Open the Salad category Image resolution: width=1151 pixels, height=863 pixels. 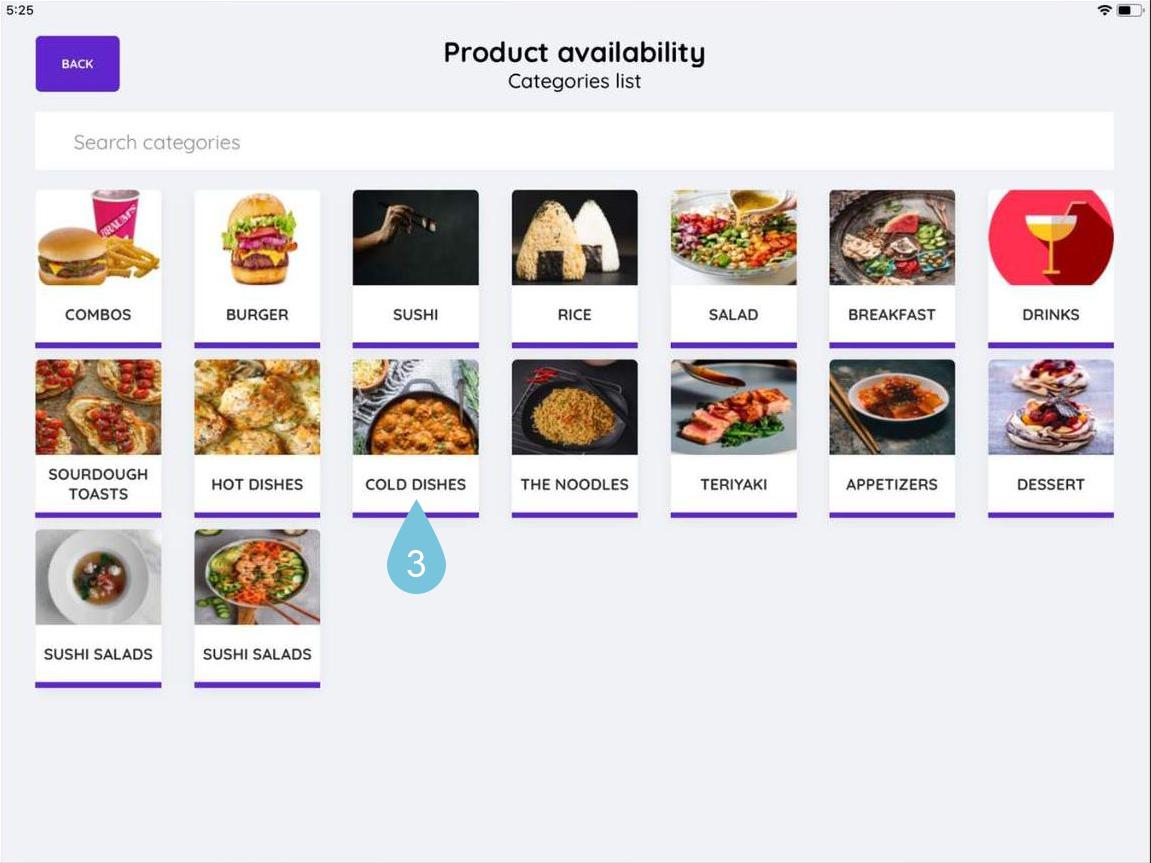(733, 268)
